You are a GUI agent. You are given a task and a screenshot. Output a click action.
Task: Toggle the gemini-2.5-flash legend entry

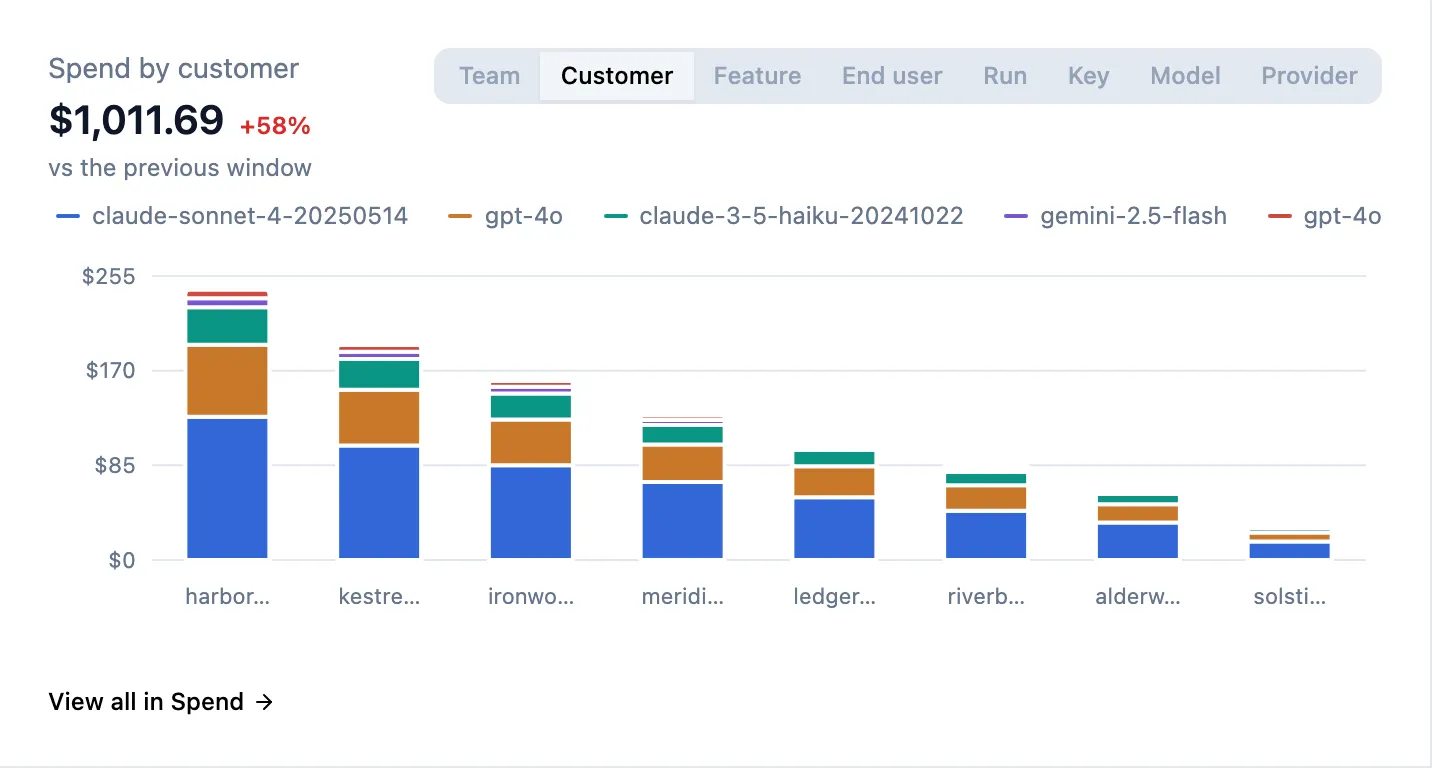click(1116, 216)
